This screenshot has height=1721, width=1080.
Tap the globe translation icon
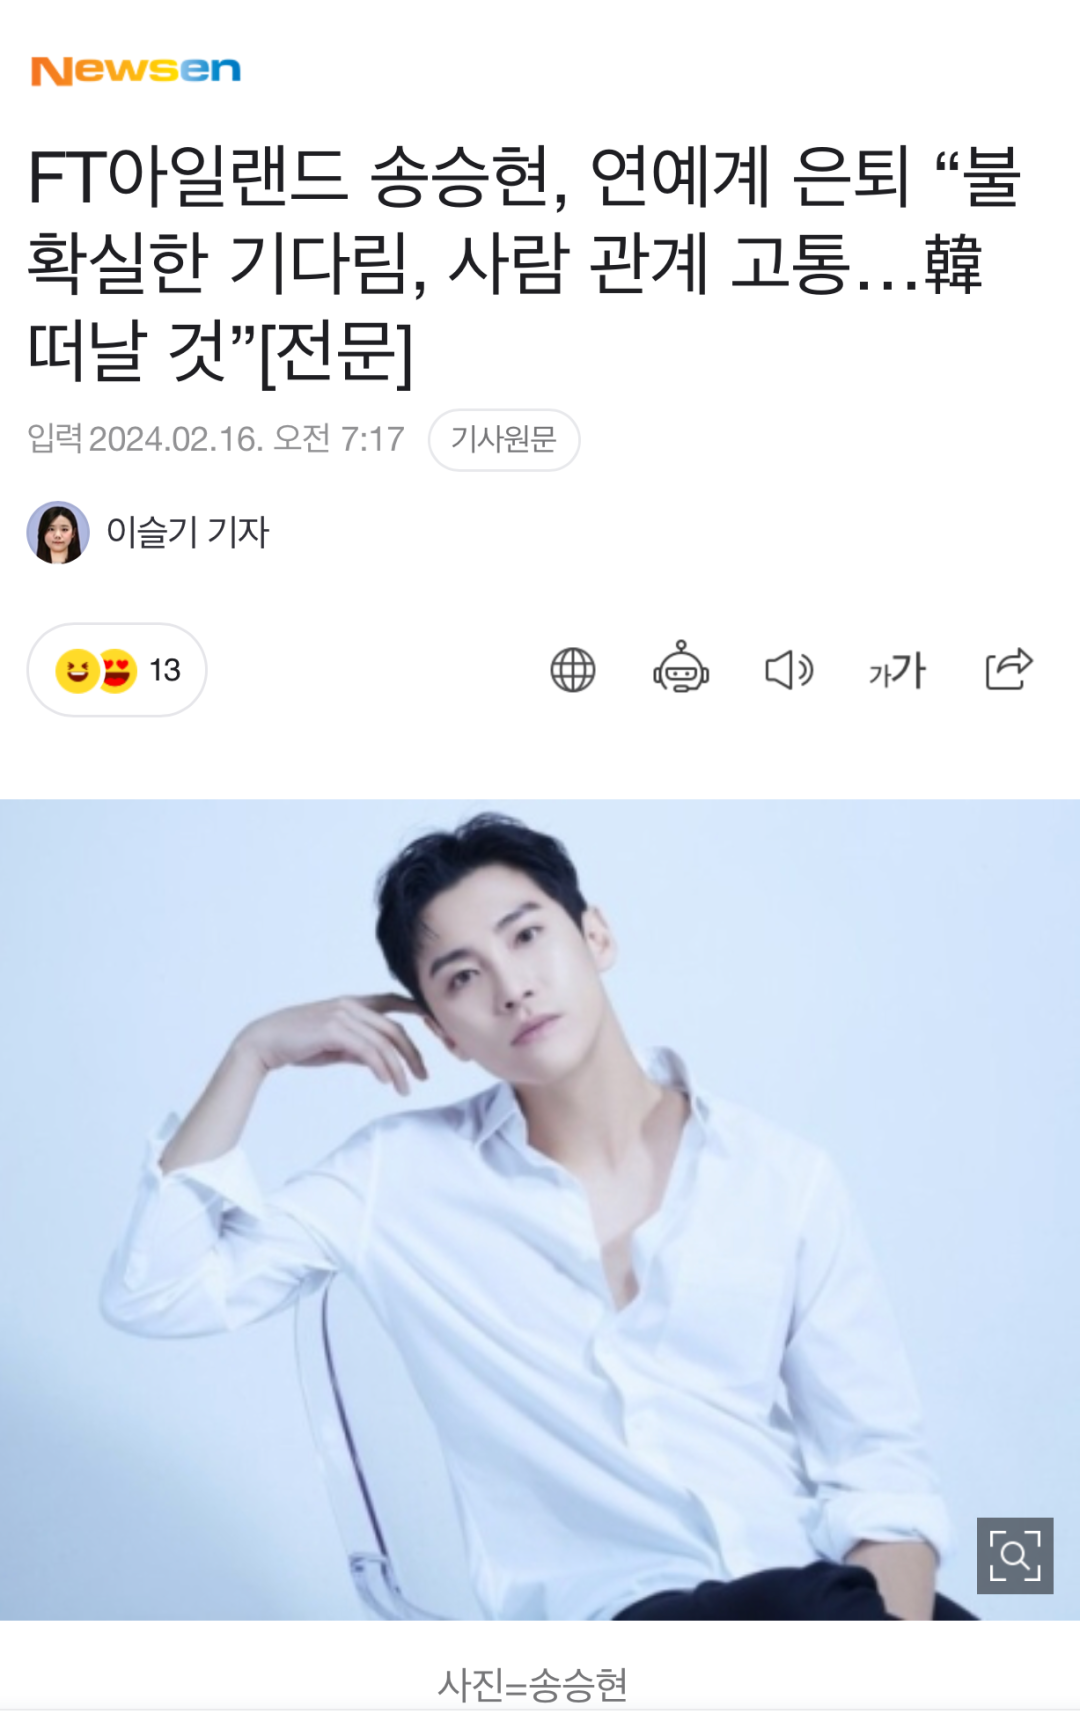tap(573, 670)
